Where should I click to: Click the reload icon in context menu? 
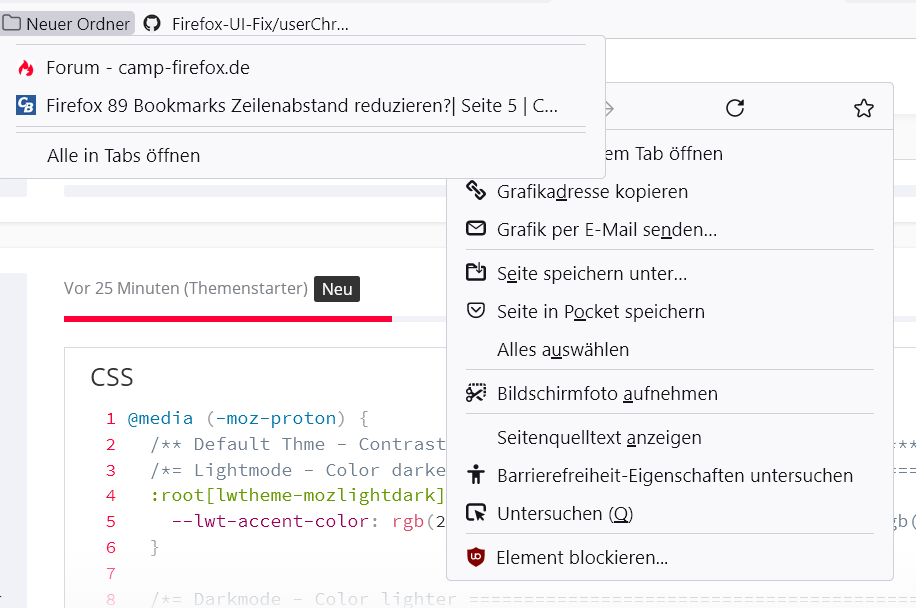click(735, 108)
